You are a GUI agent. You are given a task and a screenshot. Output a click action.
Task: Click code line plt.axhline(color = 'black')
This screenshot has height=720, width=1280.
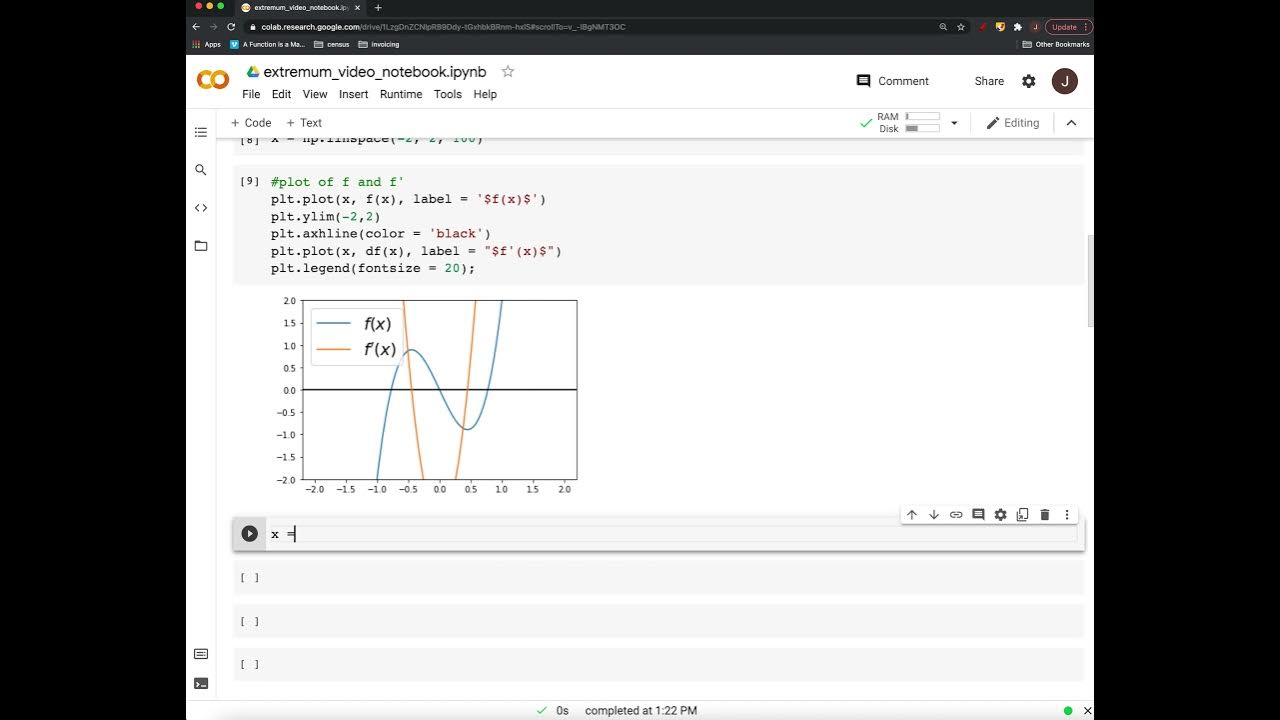pos(381,233)
